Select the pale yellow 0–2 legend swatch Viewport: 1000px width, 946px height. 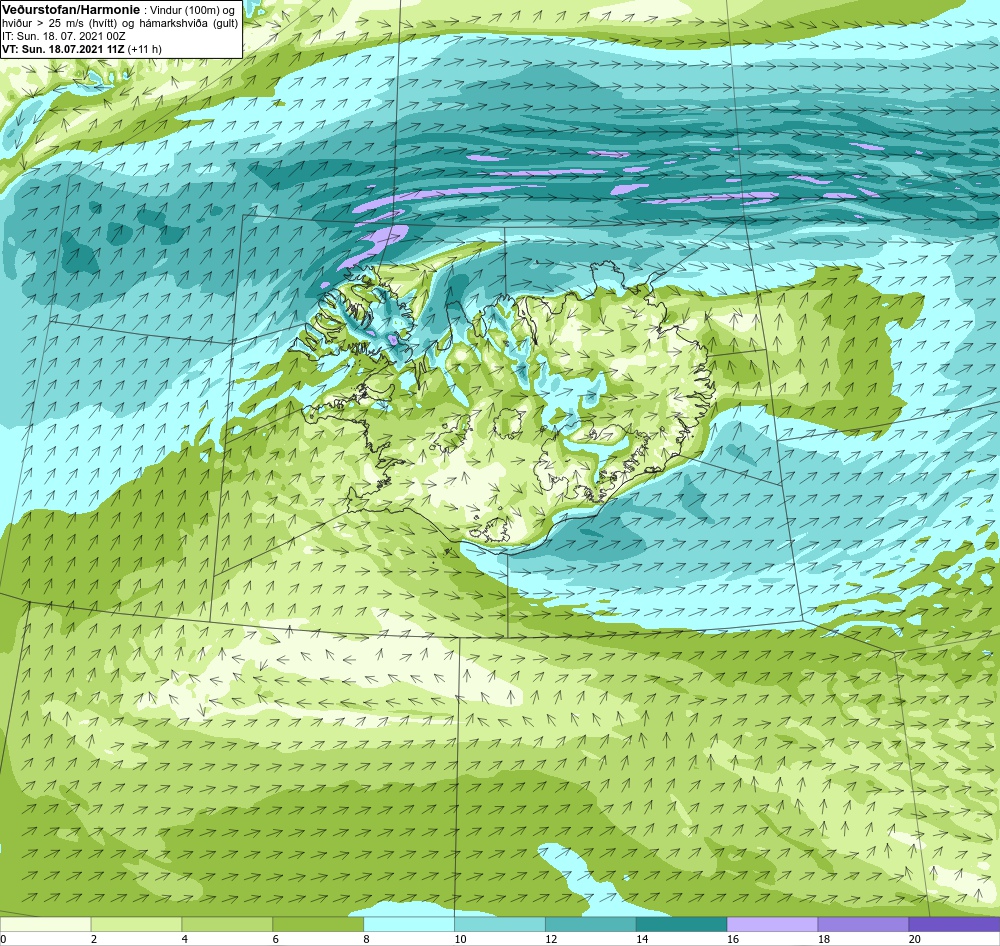pos(45,924)
